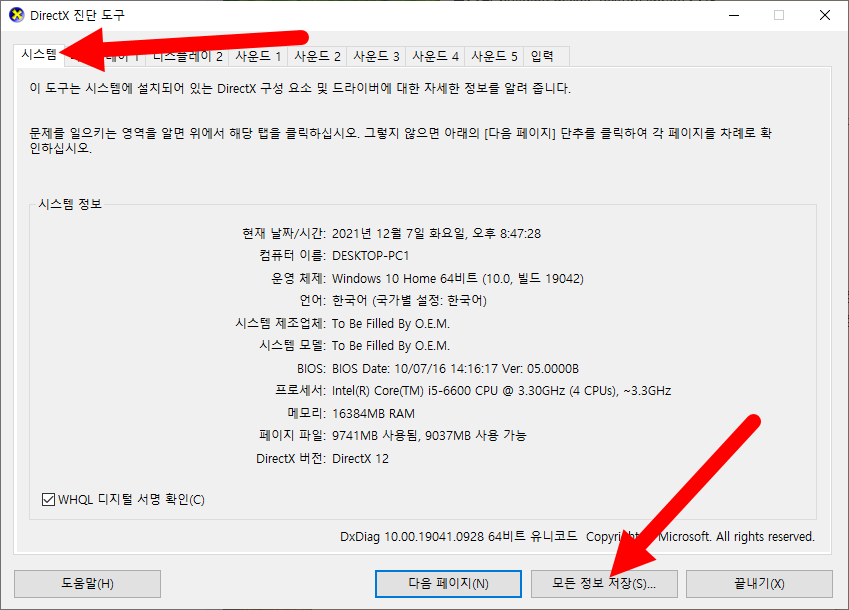Click the 도움말(H) button
The width and height of the screenshot is (849, 610).
click(87, 583)
